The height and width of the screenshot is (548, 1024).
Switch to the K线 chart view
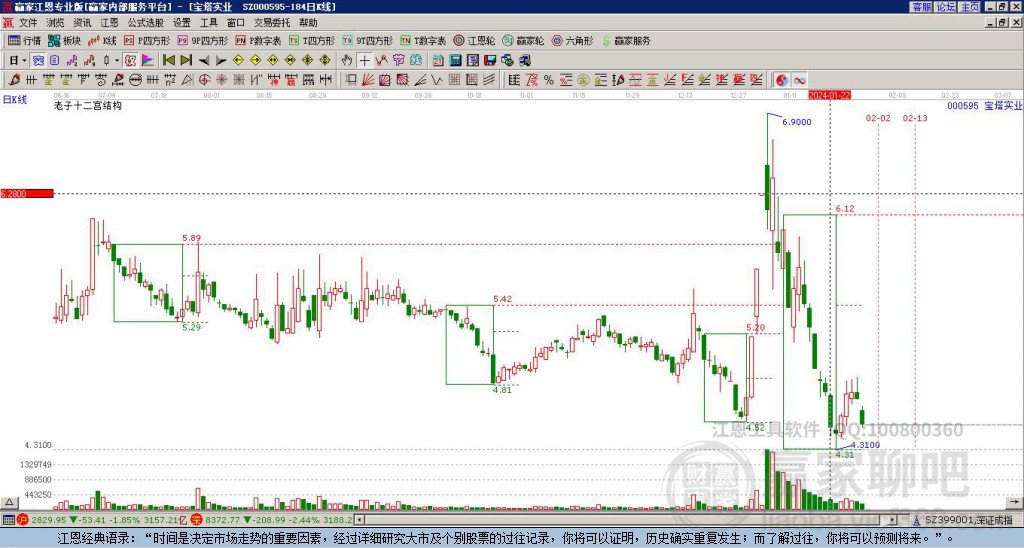pos(103,41)
